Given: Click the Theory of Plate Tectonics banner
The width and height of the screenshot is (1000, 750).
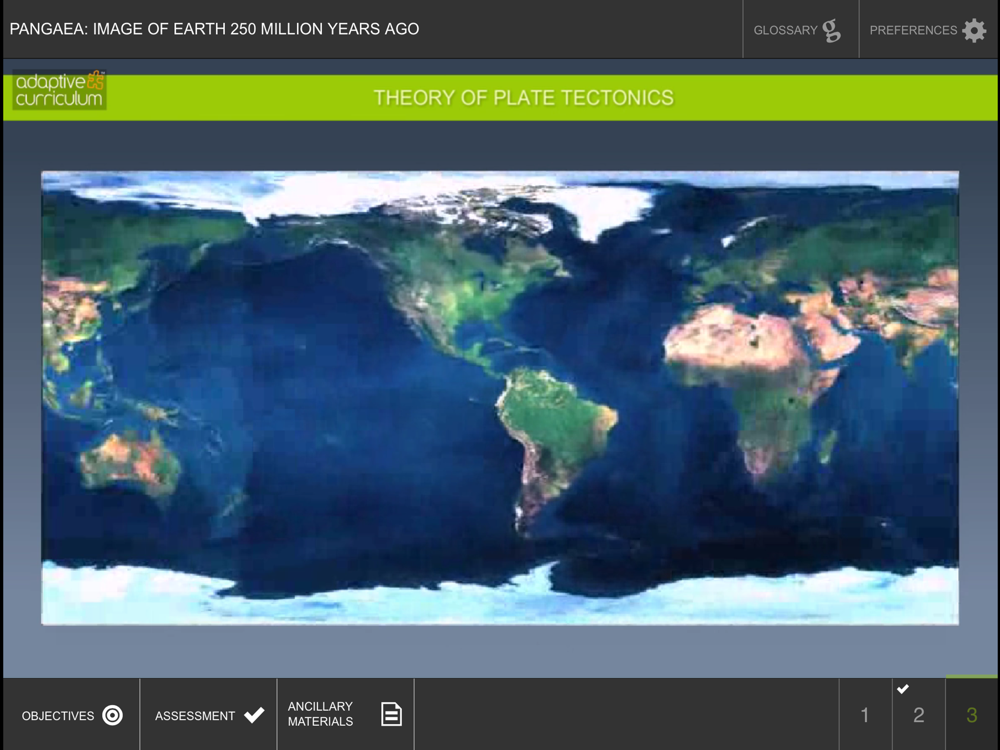Looking at the screenshot, I should [x=523, y=98].
